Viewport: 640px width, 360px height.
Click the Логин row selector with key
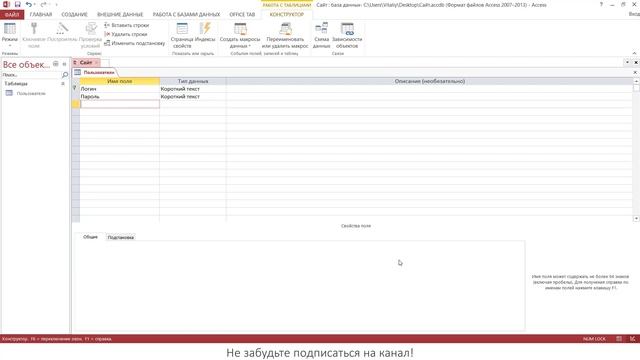[x=76, y=89]
